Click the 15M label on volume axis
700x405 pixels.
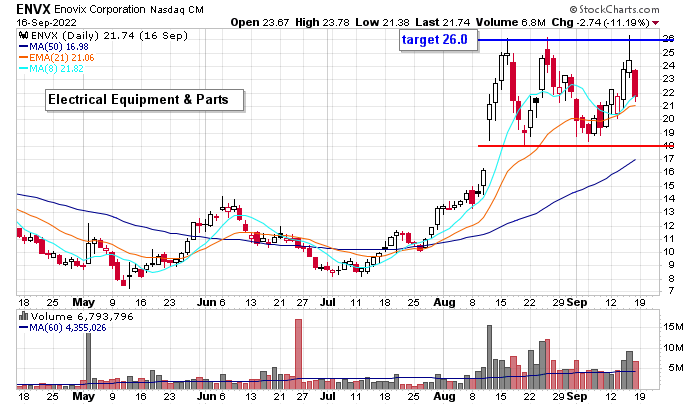coord(673,327)
